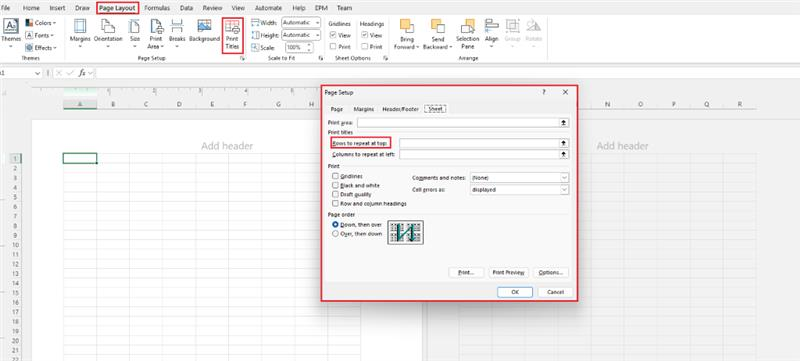
Task: Click range selector for Columns to repeat at left
Action: tap(563, 154)
